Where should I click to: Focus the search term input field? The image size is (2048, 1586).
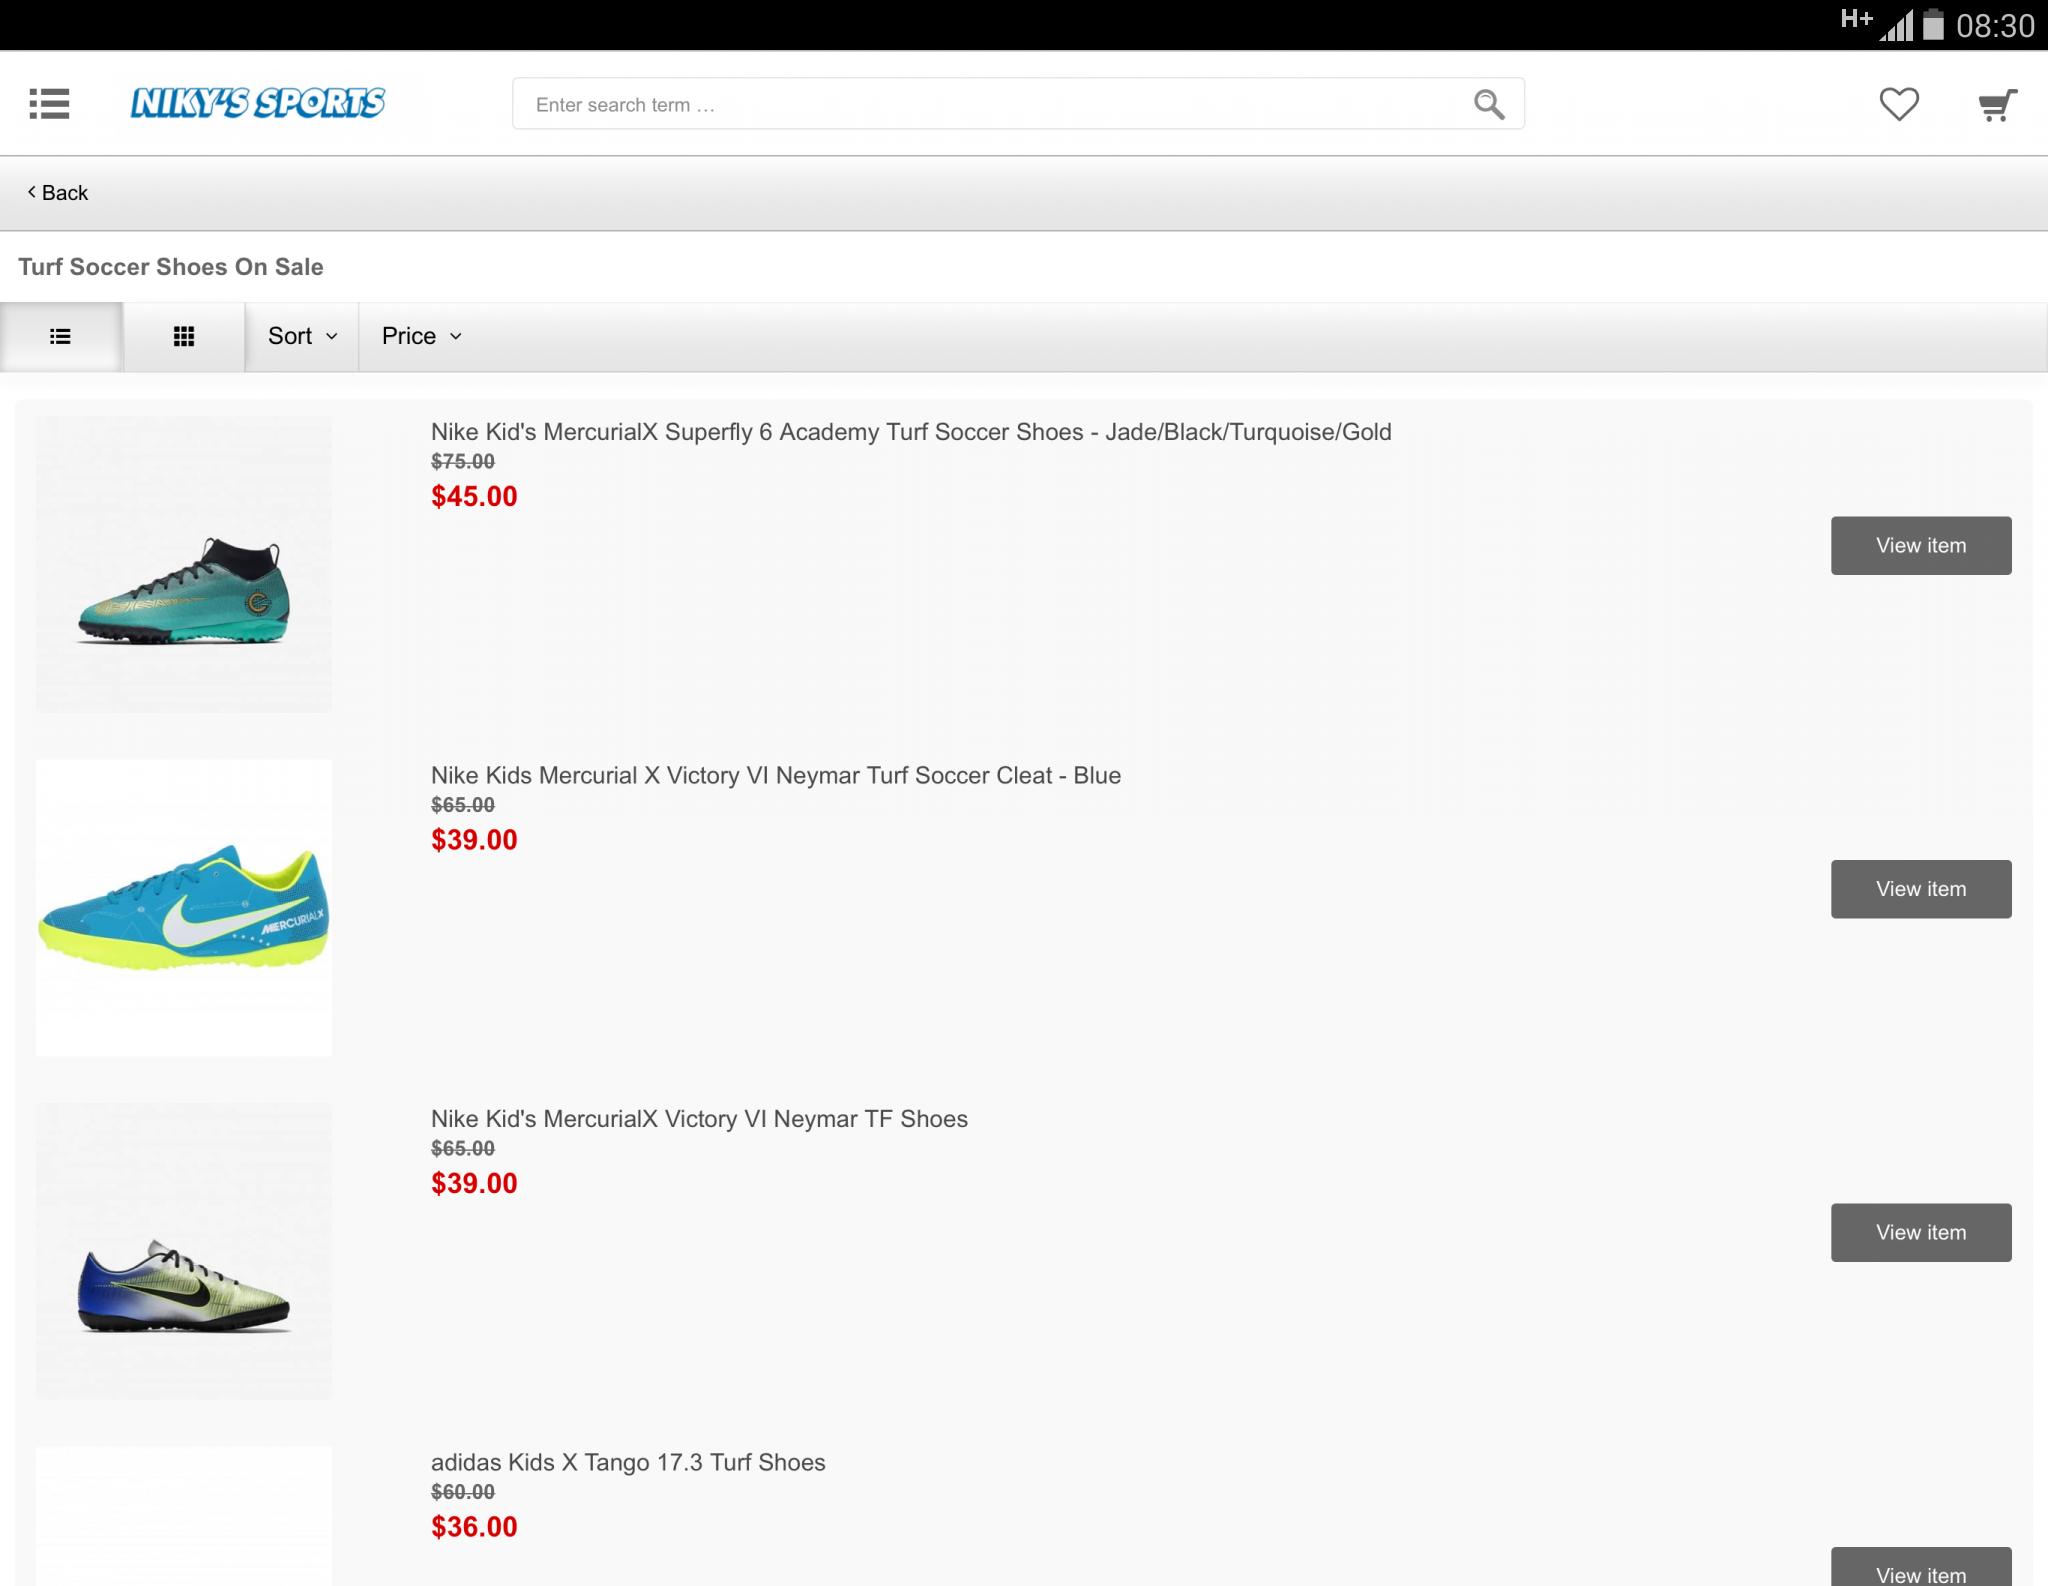[990, 104]
